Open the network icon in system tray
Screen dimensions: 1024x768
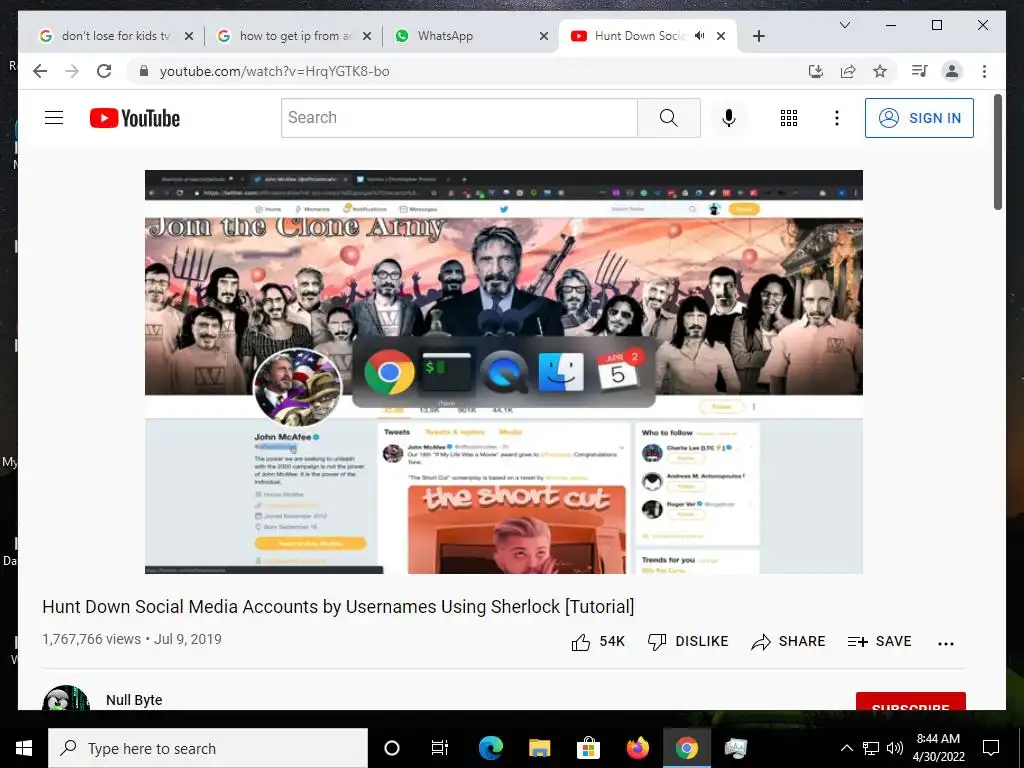click(871, 748)
